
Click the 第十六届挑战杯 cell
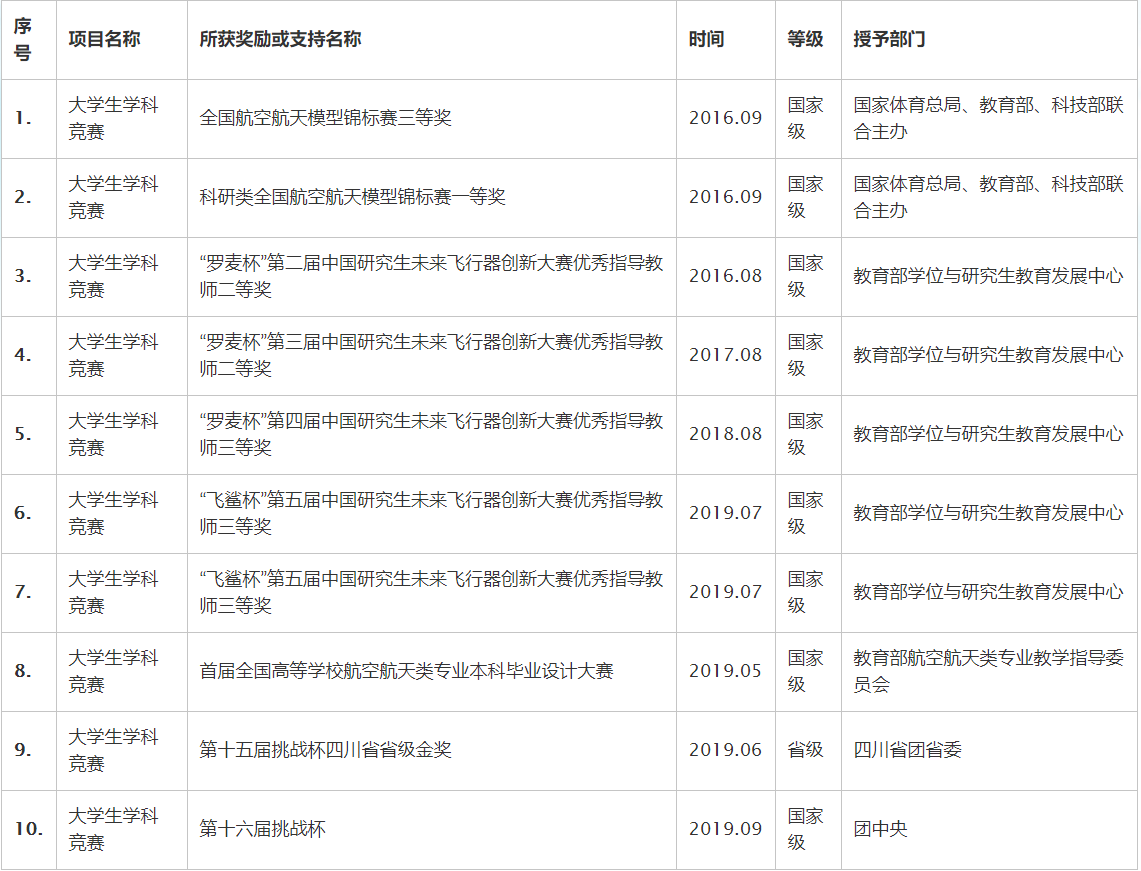432,830
